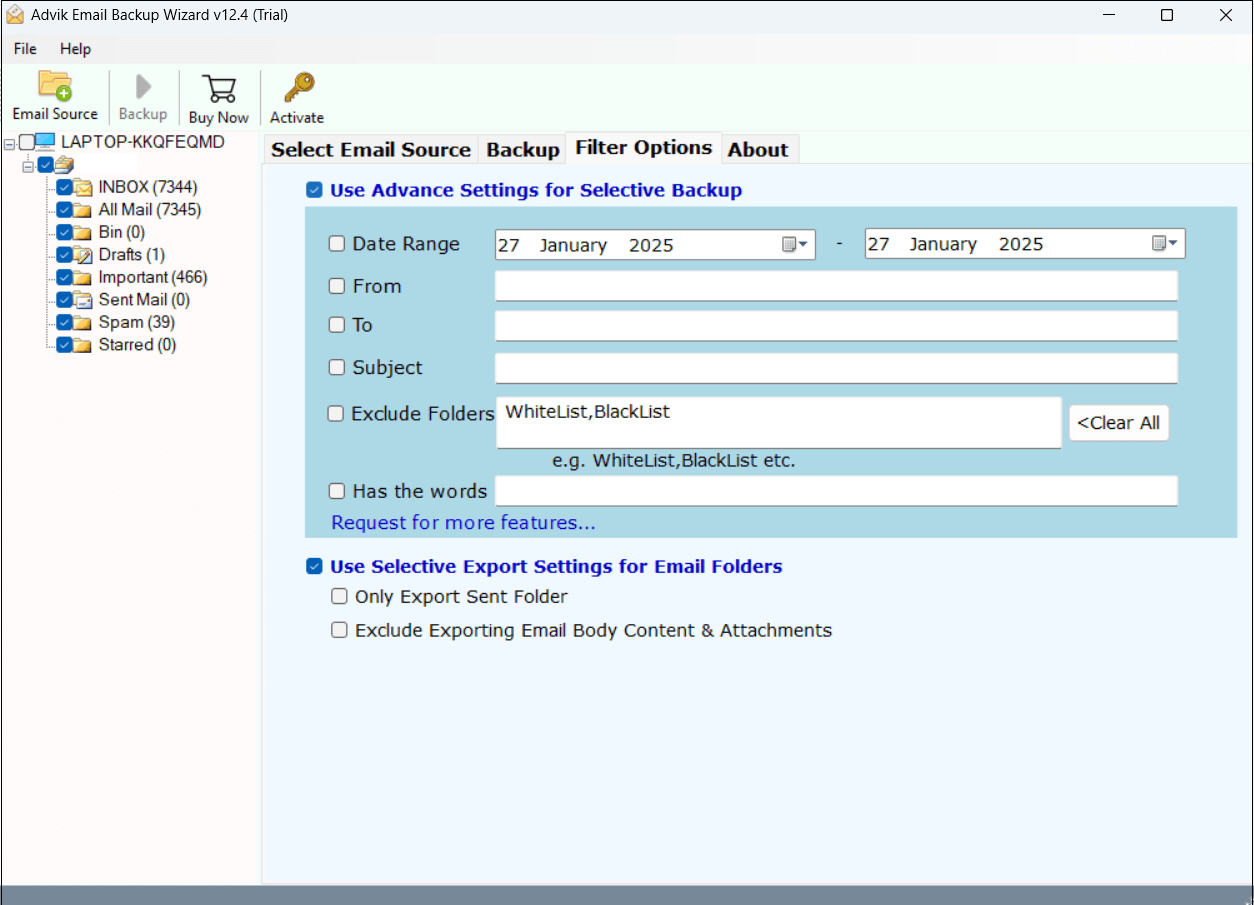Viewport: 1254px width, 905px height.
Task: Click the LAPTOP-KKQFEQMD computer icon
Action: pyautogui.click(x=47, y=142)
